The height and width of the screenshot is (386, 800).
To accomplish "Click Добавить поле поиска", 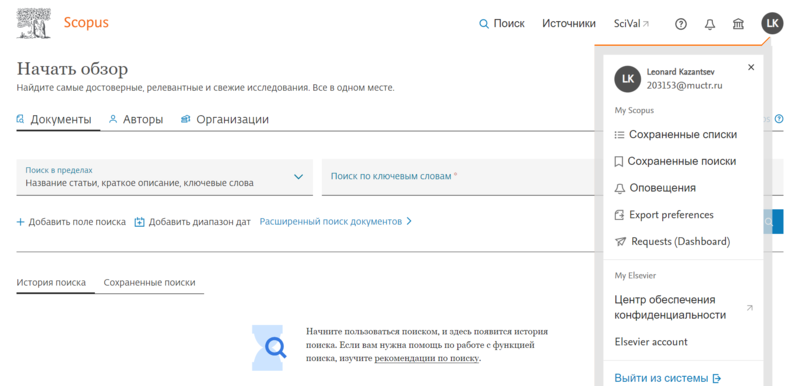I will 71,222.
